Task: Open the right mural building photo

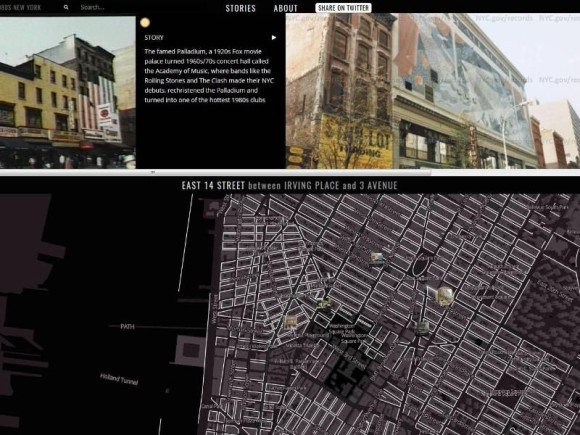Action: click(433, 91)
